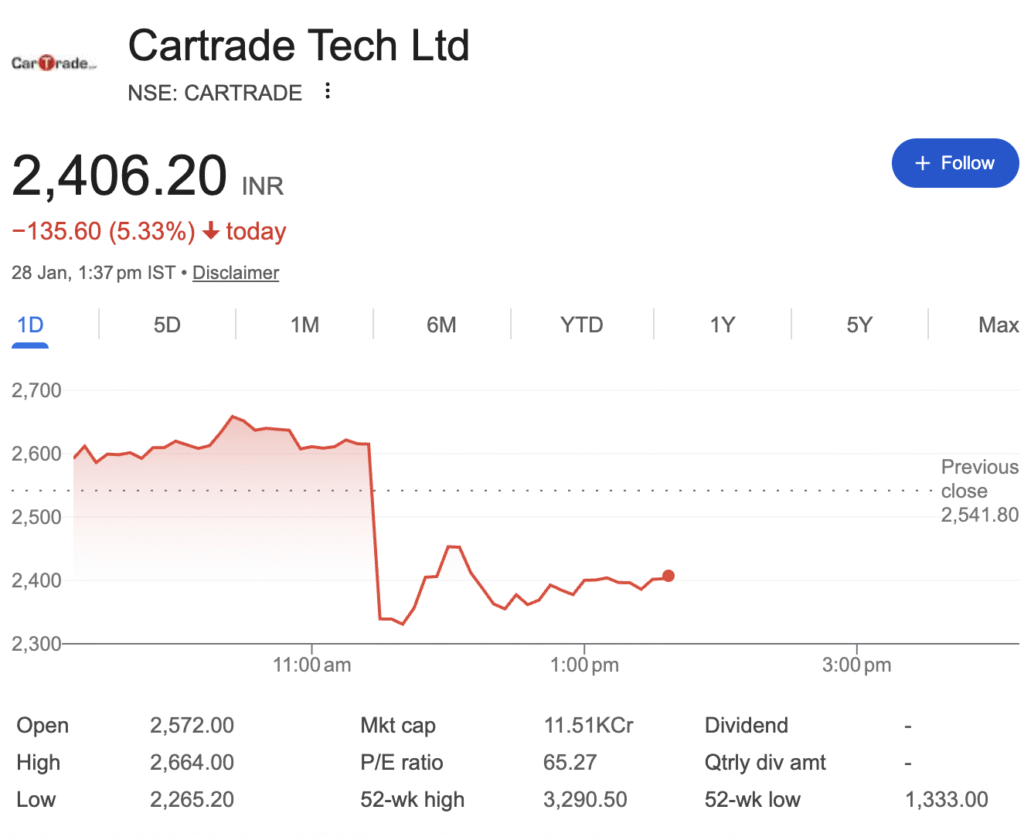This screenshot has height=837, width=1024.
Task: Open the Disclaimer link
Action: pos(235,272)
